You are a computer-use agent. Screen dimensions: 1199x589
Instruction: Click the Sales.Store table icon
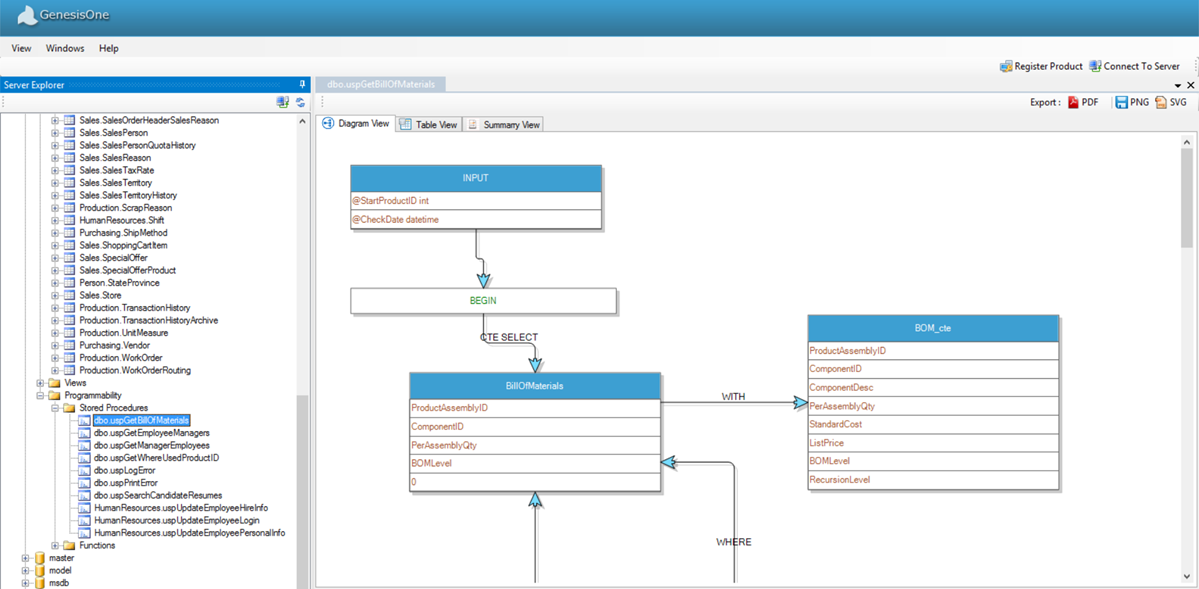click(69, 295)
